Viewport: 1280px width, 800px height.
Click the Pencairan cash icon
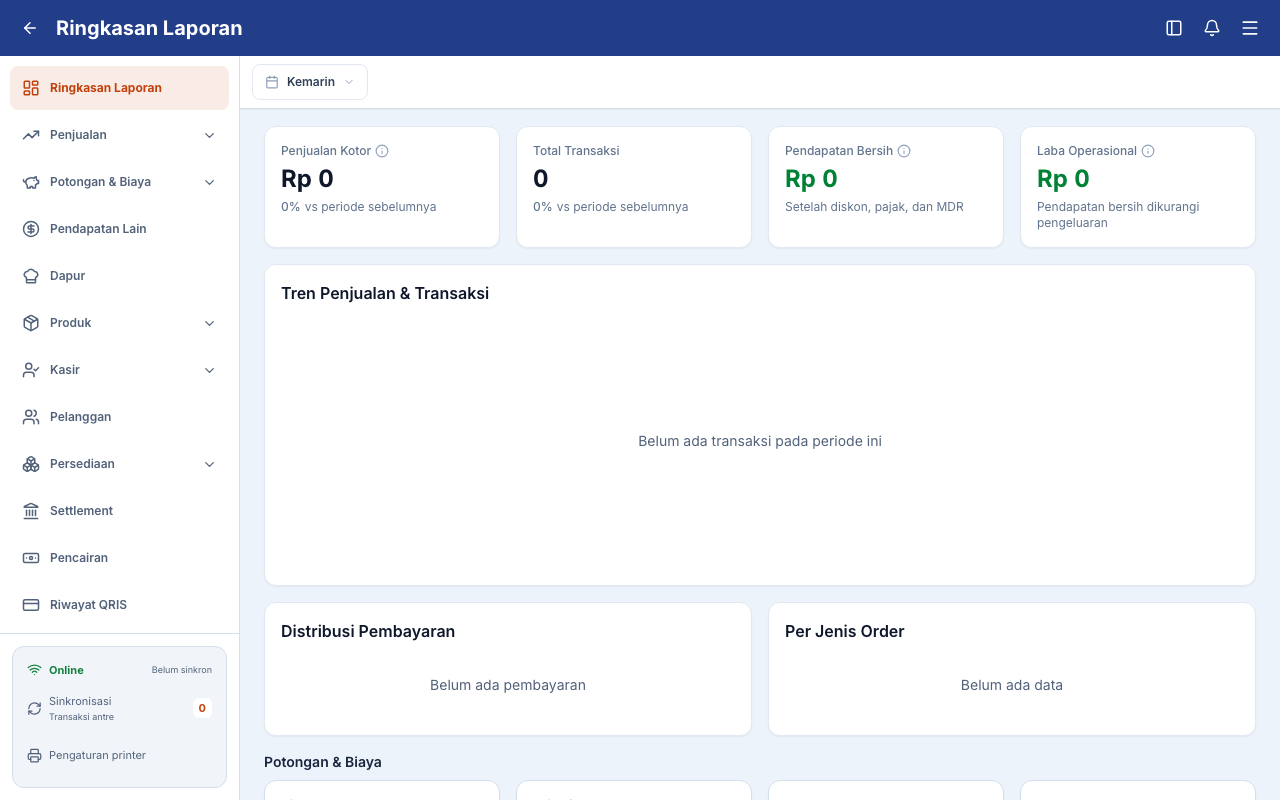[31, 558]
